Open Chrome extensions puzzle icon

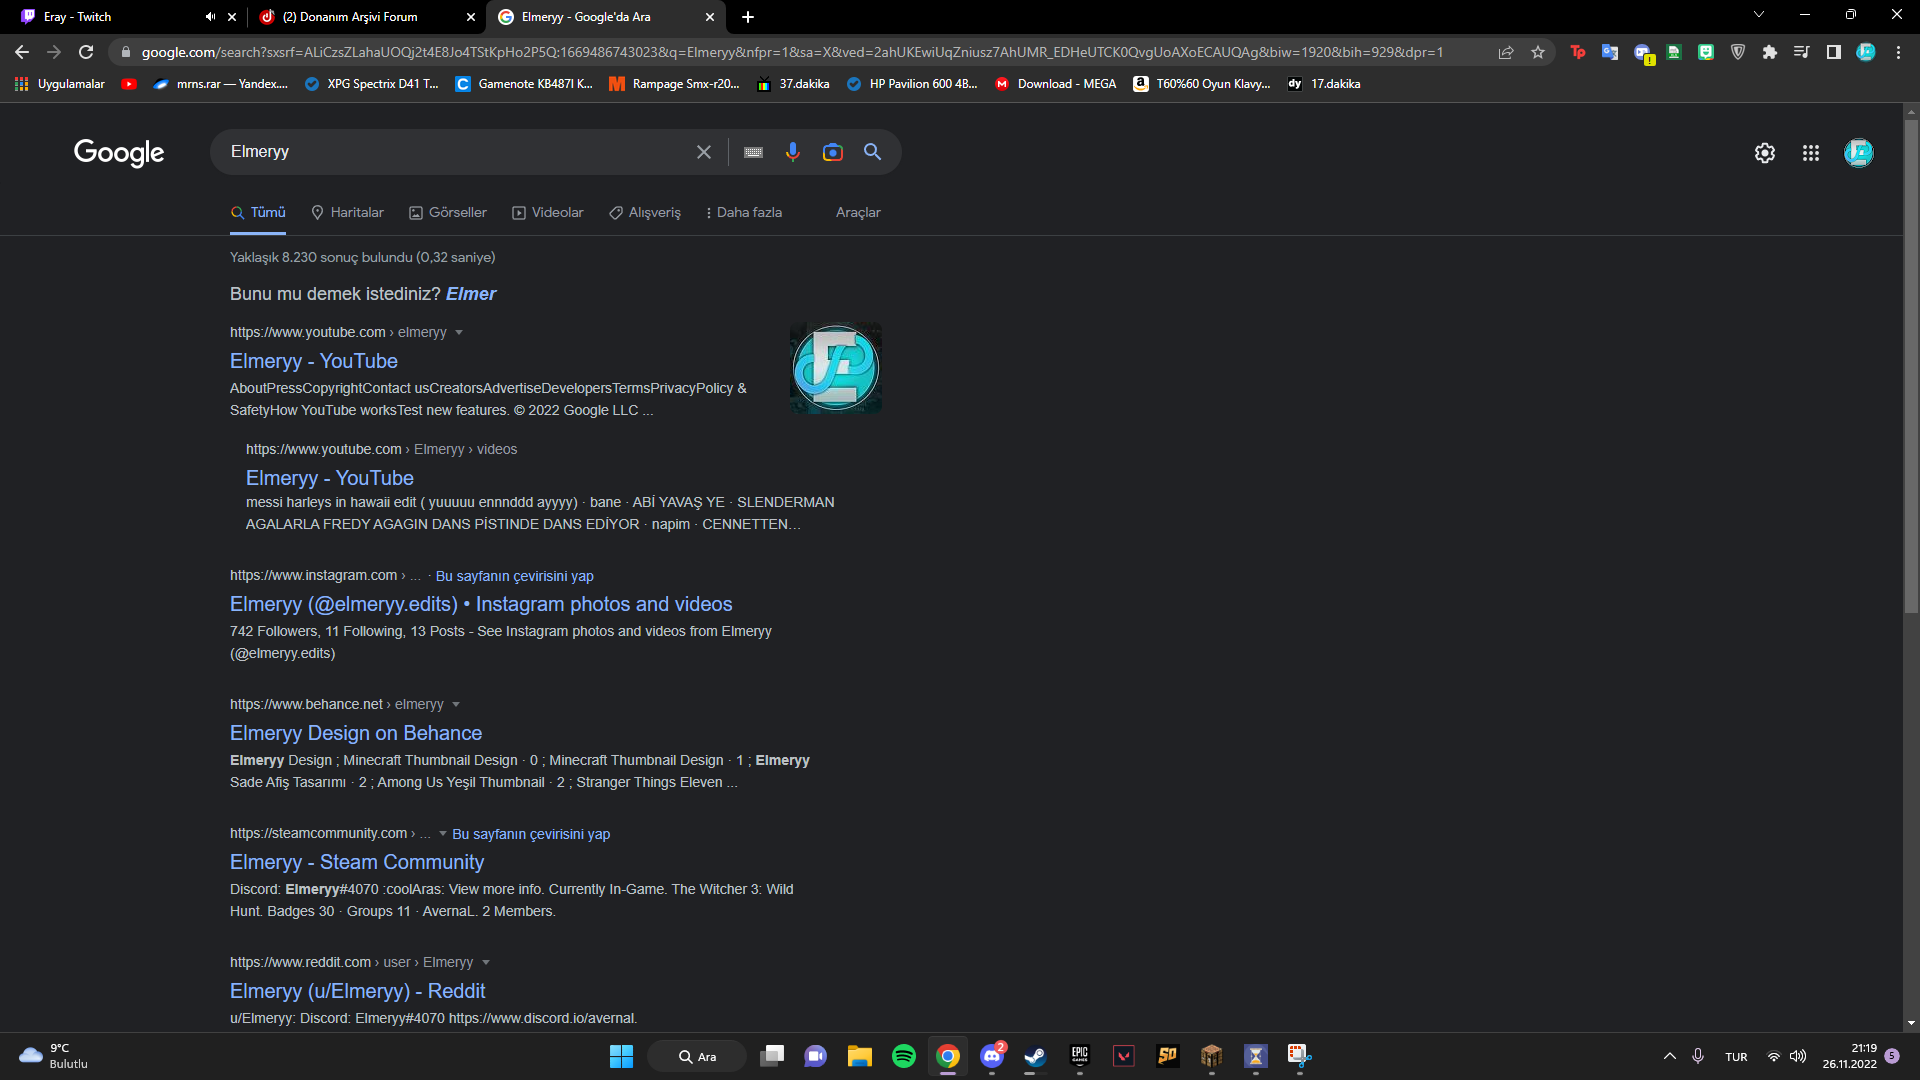(x=1770, y=52)
